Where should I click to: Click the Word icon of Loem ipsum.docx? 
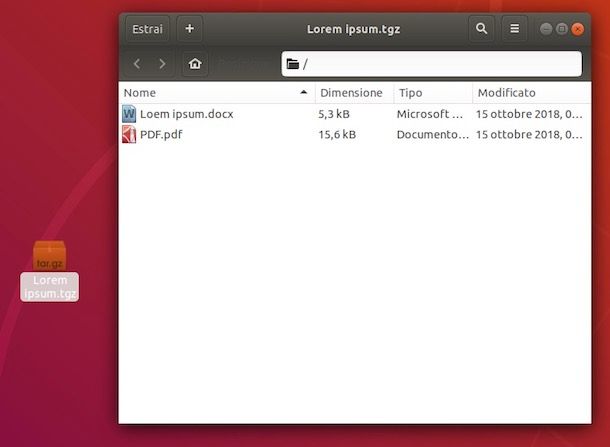tap(129, 114)
